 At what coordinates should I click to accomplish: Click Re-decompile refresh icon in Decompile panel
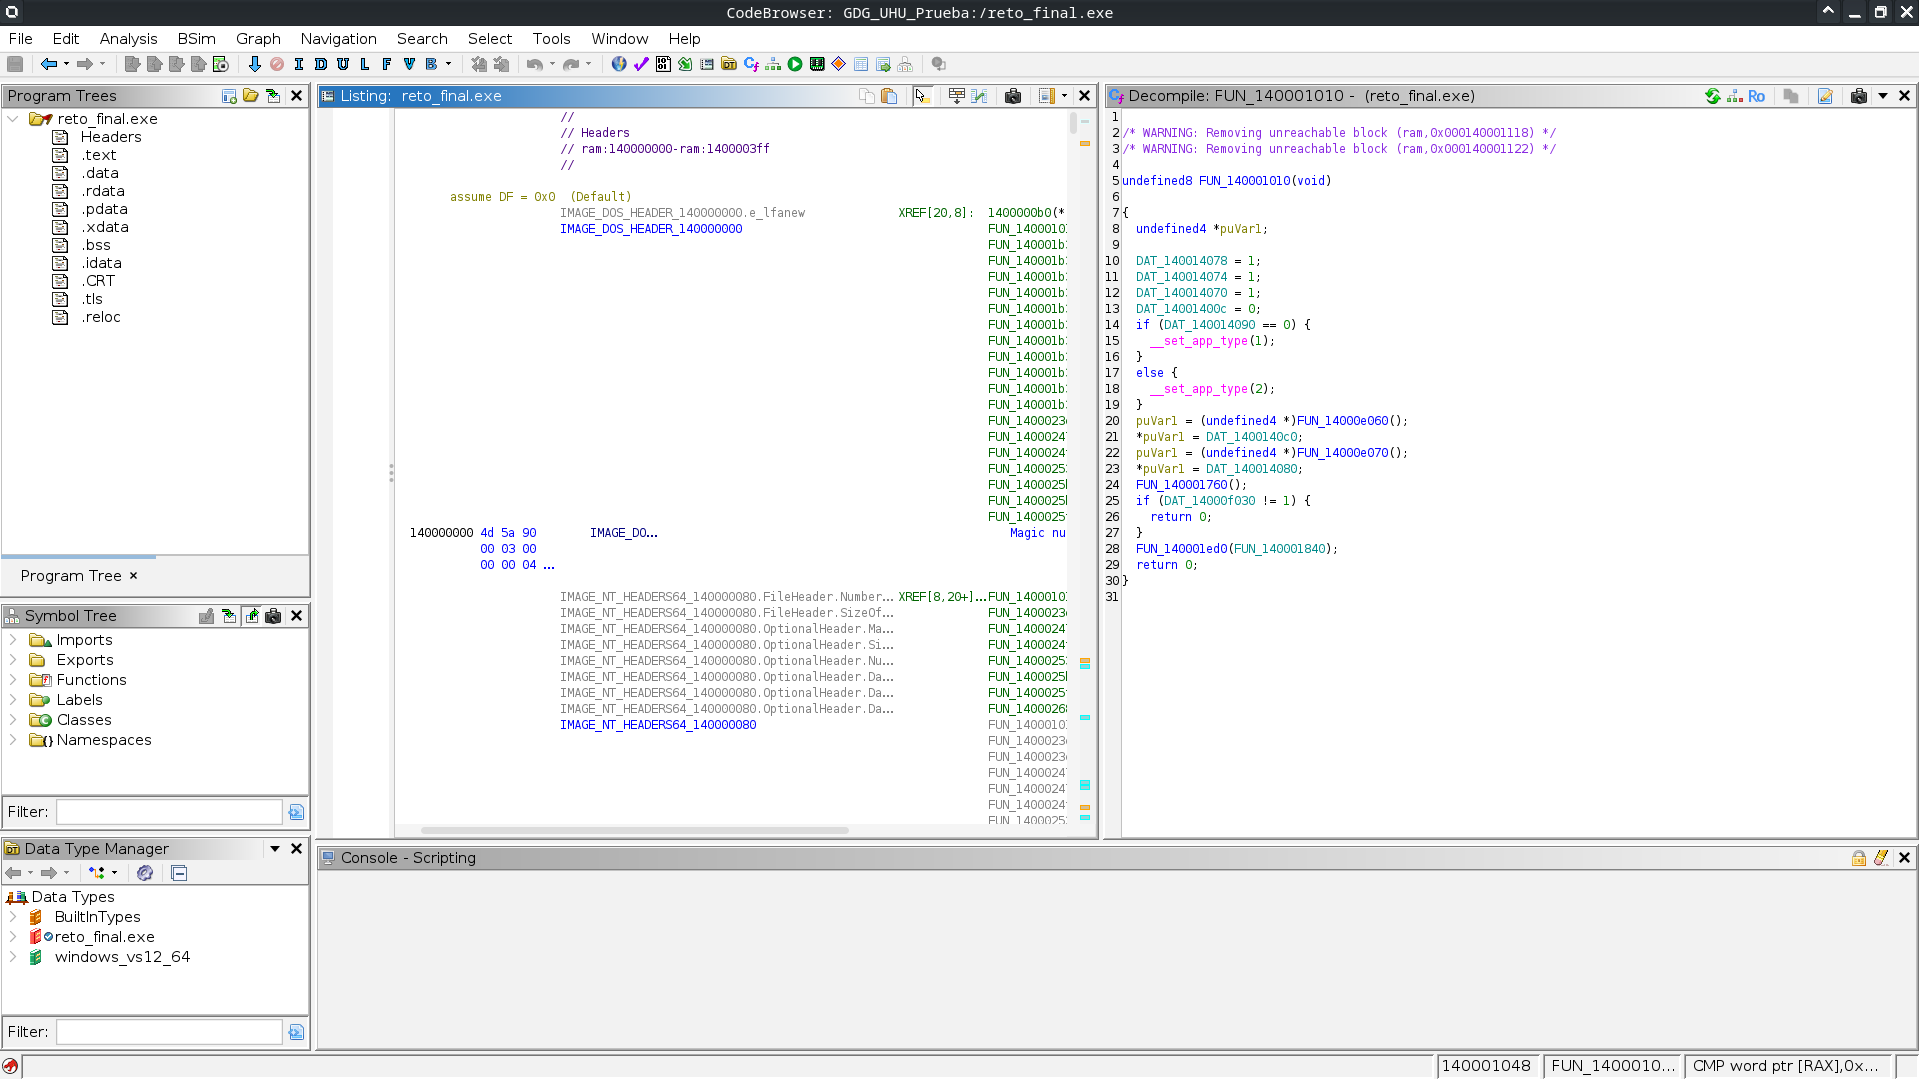tap(1713, 96)
